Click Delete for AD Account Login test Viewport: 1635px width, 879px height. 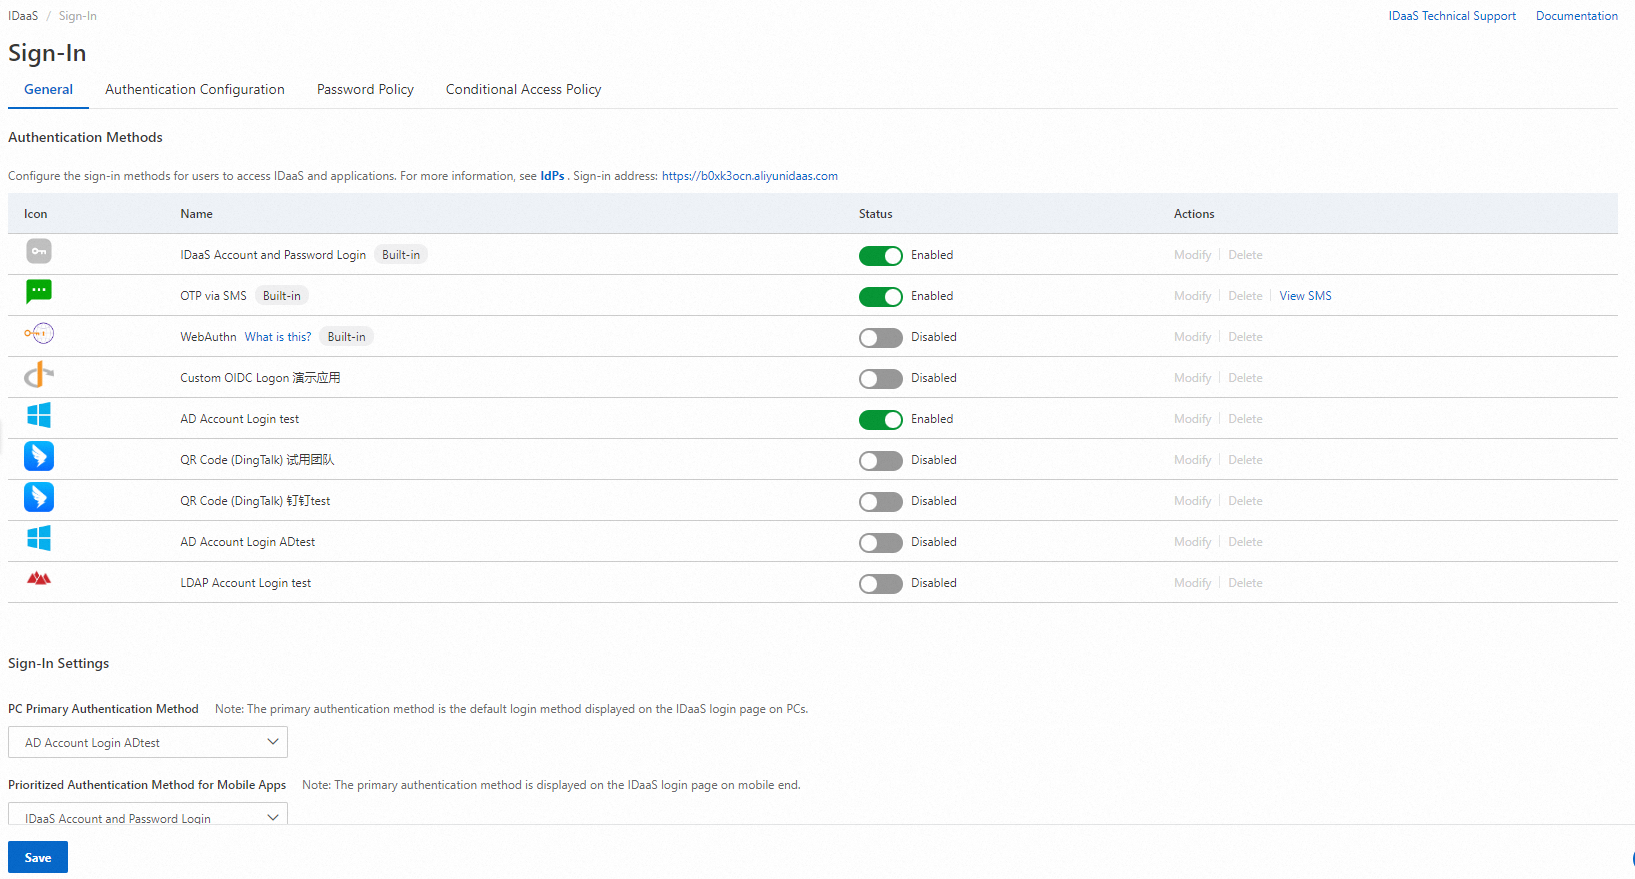1245,419
